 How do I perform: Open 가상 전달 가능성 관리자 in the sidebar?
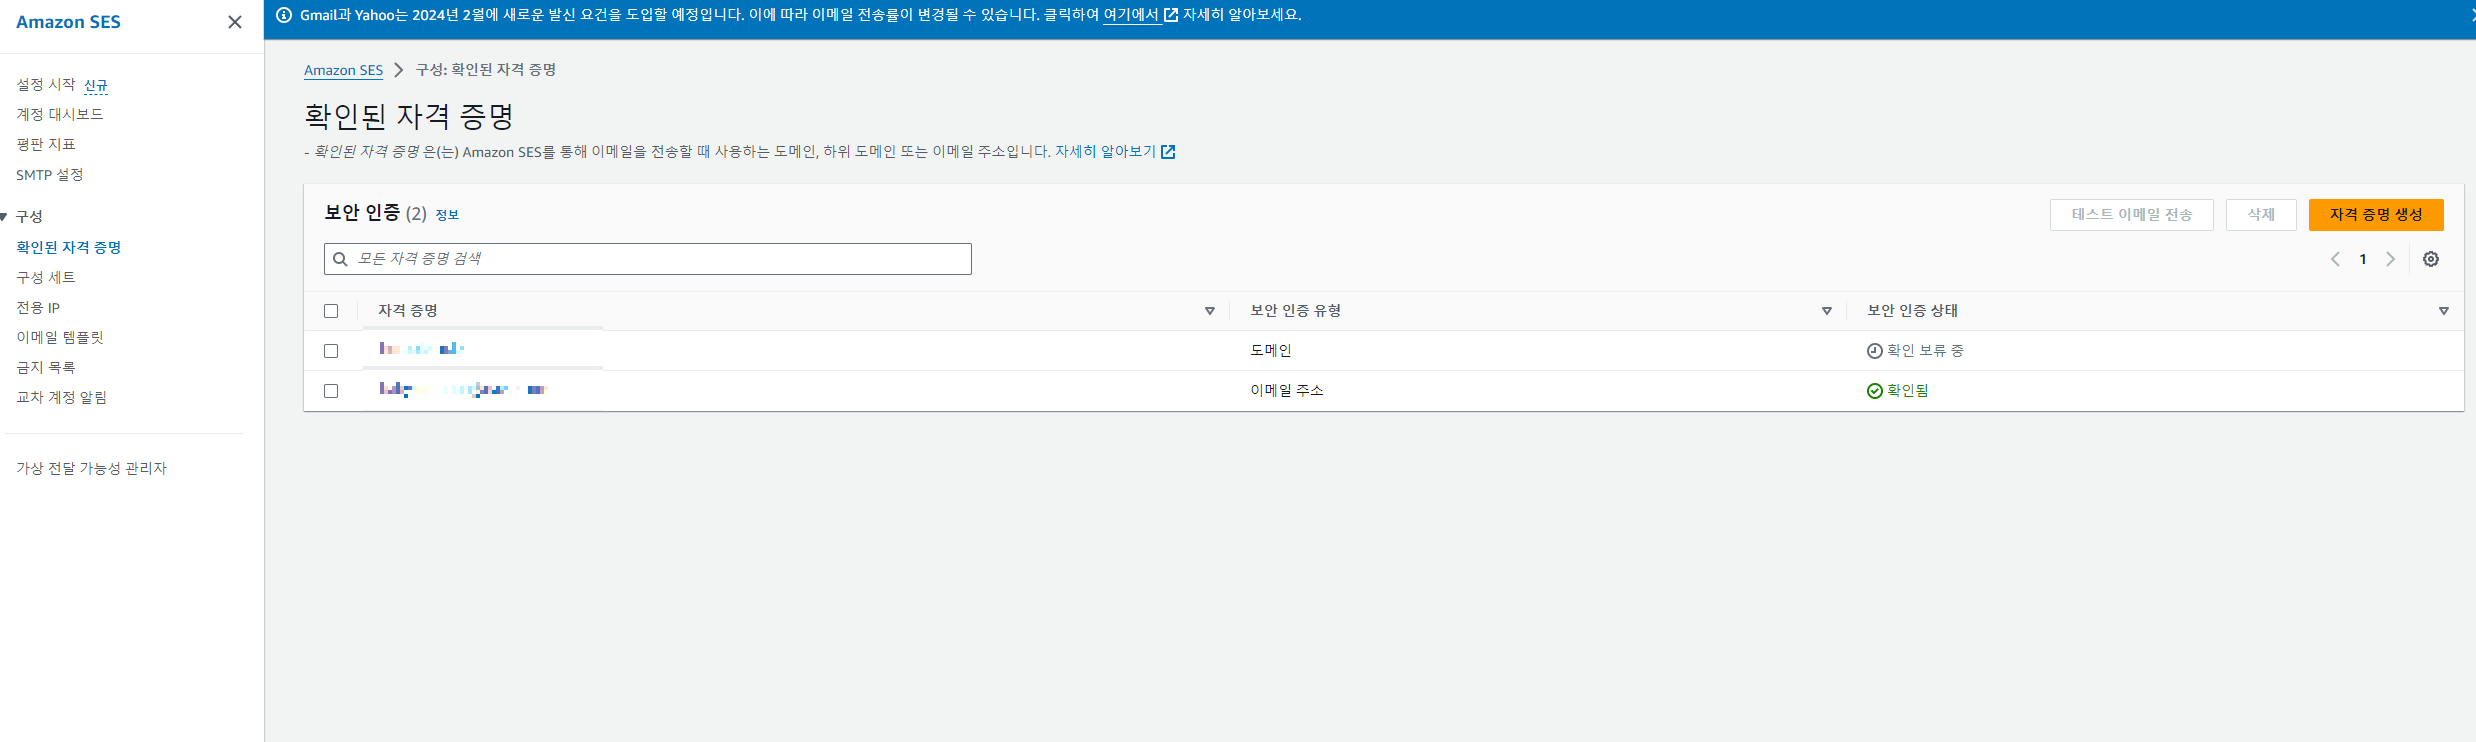[x=92, y=468]
